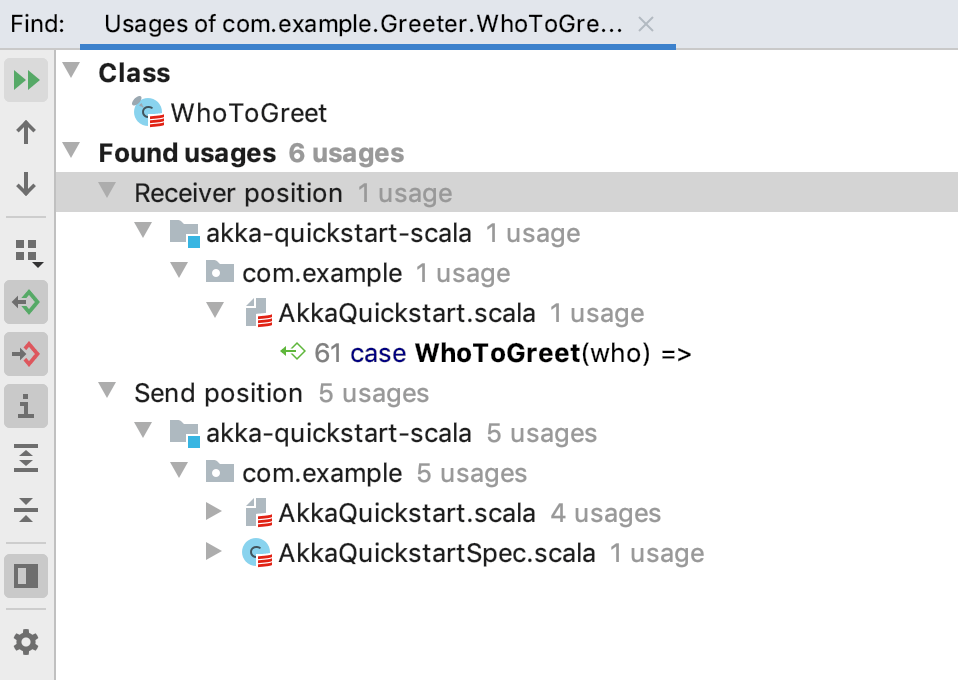The image size is (958, 680).
Task: Expand the AkkaQuickstartSpec.scala node
Action: coord(213,552)
